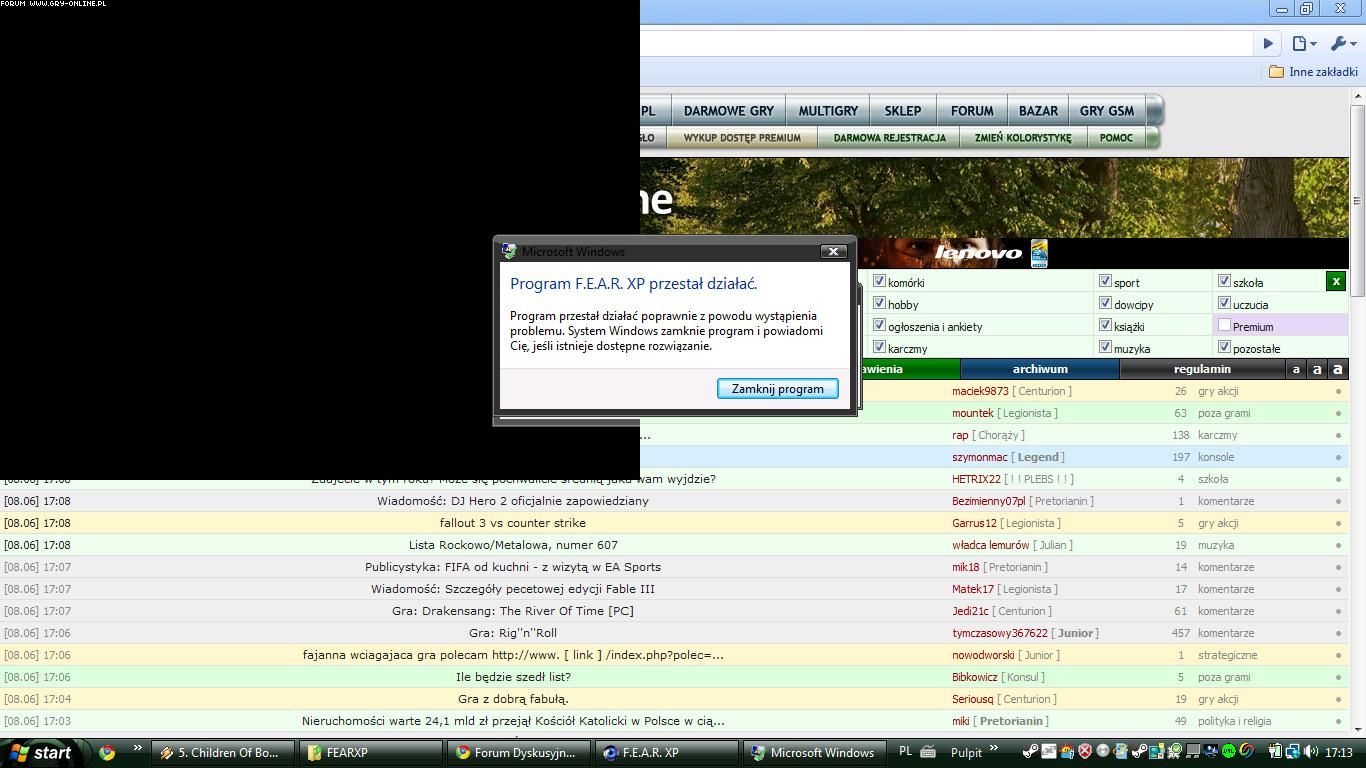
Task: Open the FORUM tab
Action: point(972,111)
